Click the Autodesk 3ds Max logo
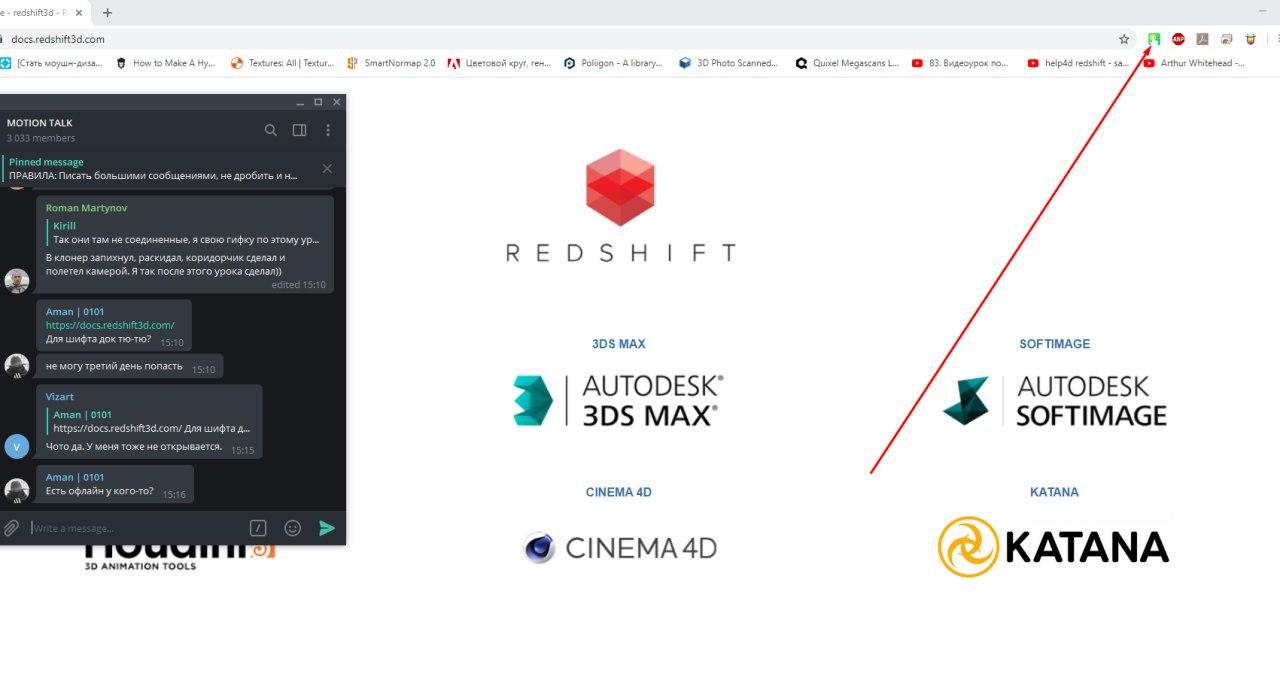Image resolution: width=1280 pixels, height=674 pixels. 618,400
